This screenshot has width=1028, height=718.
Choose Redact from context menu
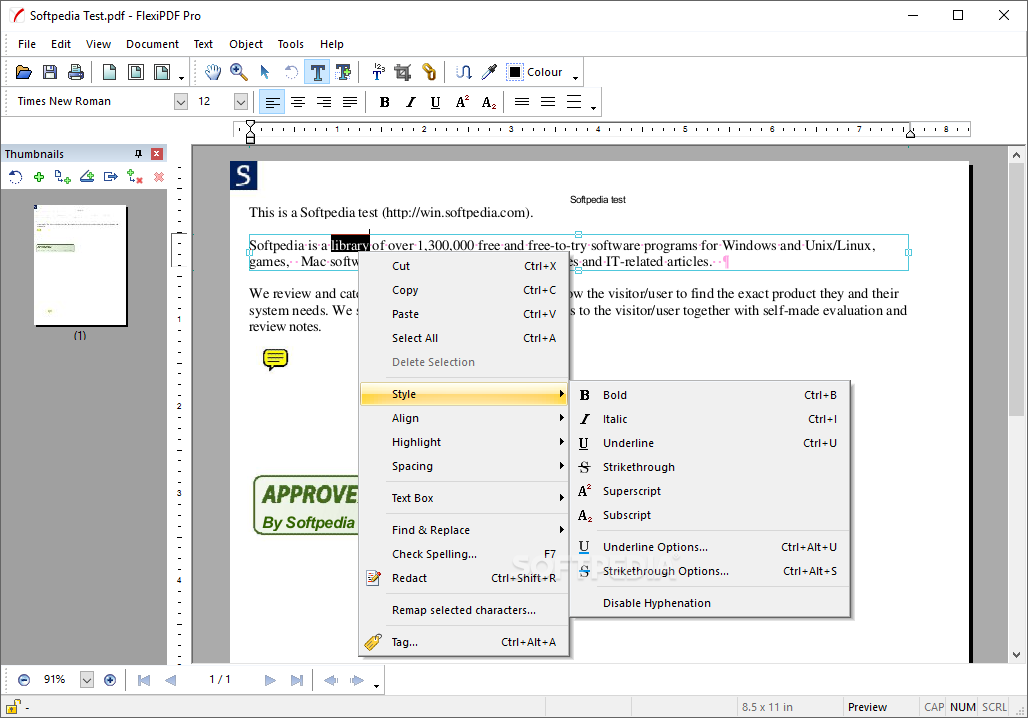(x=464, y=578)
